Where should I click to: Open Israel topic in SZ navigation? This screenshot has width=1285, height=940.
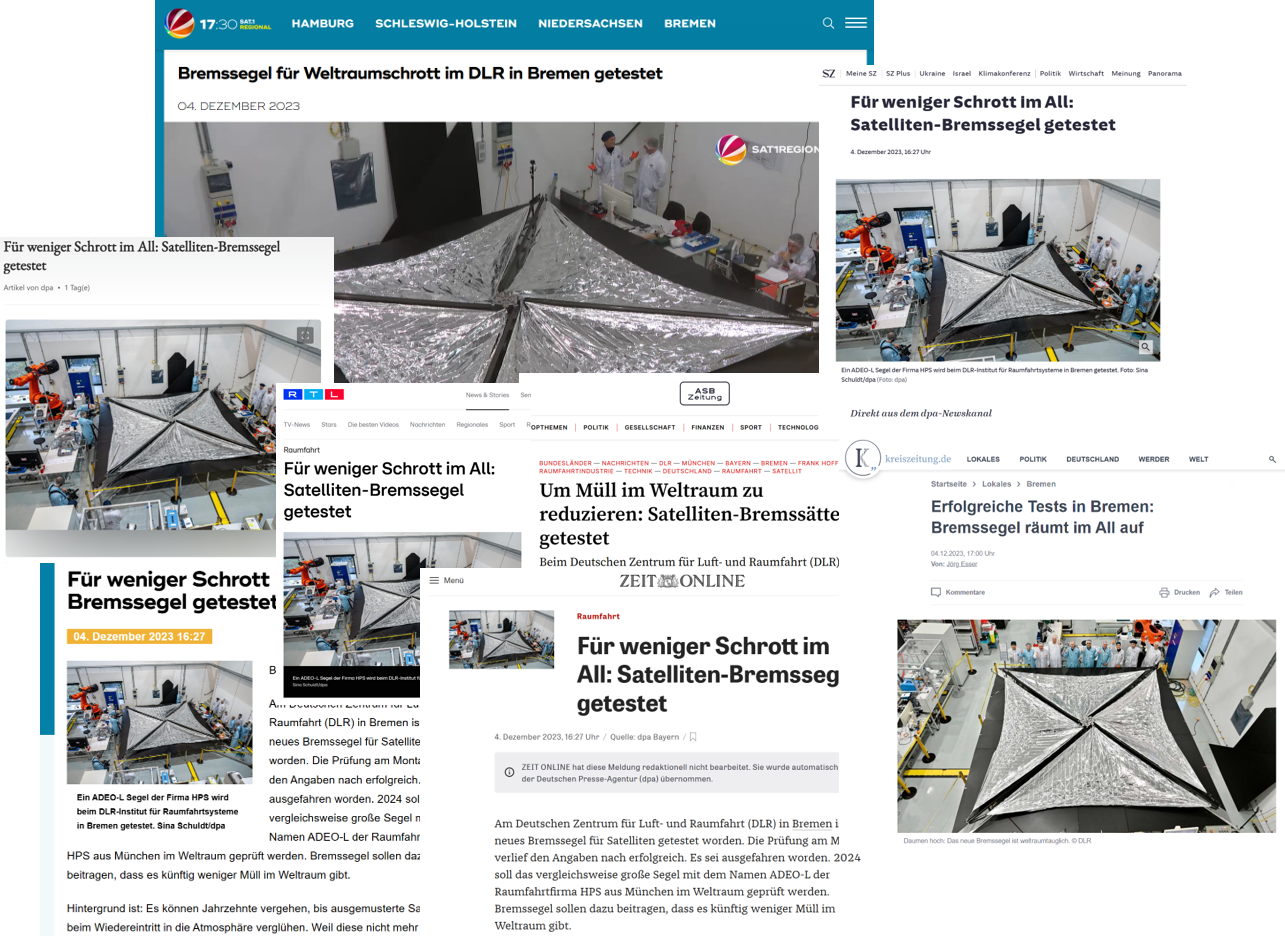[961, 73]
